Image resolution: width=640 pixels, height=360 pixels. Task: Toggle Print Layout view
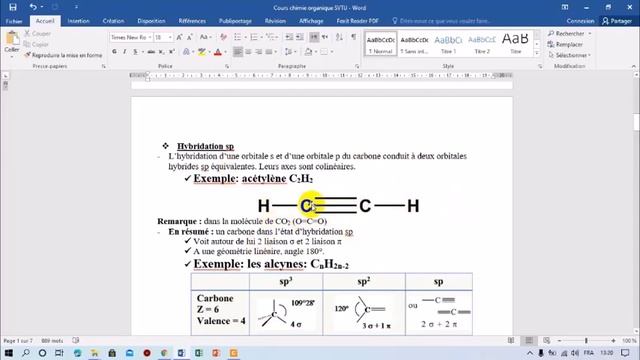point(529,340)
